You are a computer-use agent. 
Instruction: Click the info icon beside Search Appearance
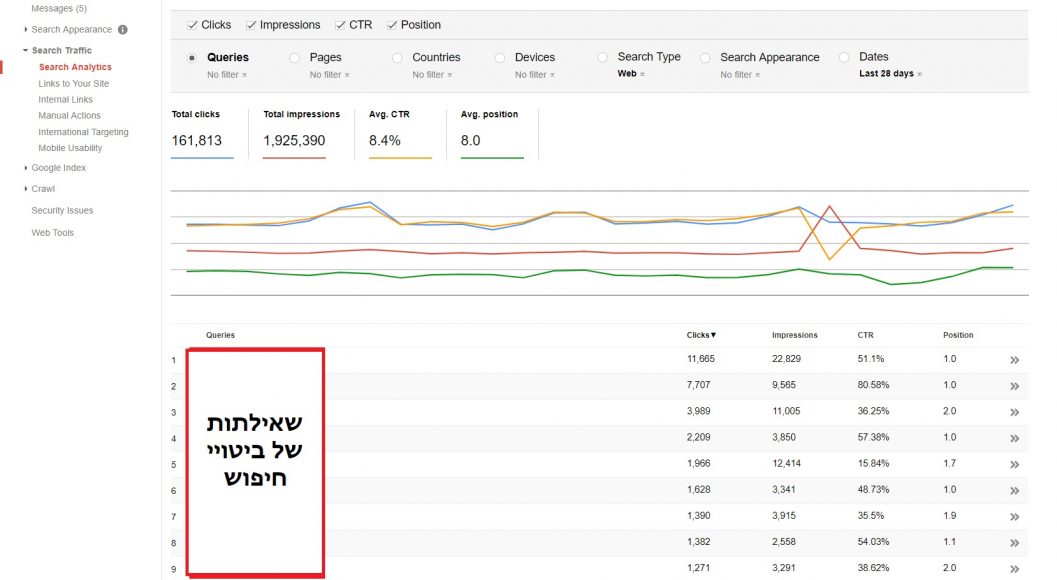[x=123, y=30]
